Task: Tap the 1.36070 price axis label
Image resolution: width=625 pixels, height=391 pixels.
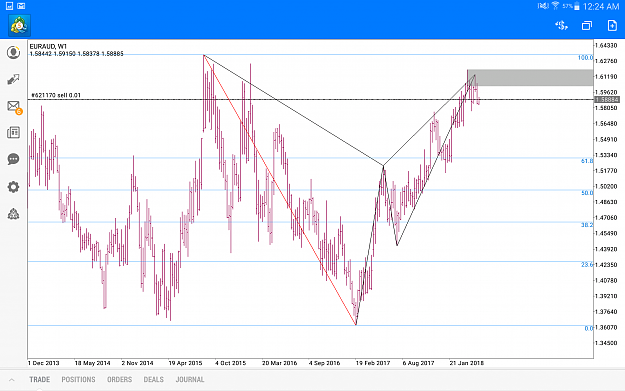Action: [606, 328]
